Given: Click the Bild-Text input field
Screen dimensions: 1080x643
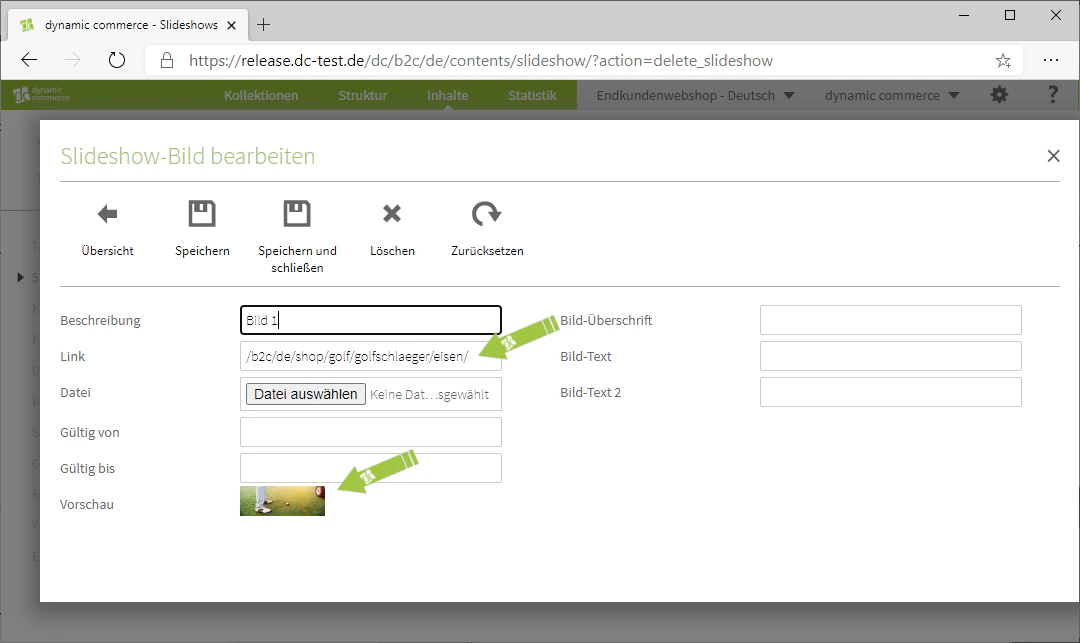Looking at the screenshot, I should (x=891, y=356).
